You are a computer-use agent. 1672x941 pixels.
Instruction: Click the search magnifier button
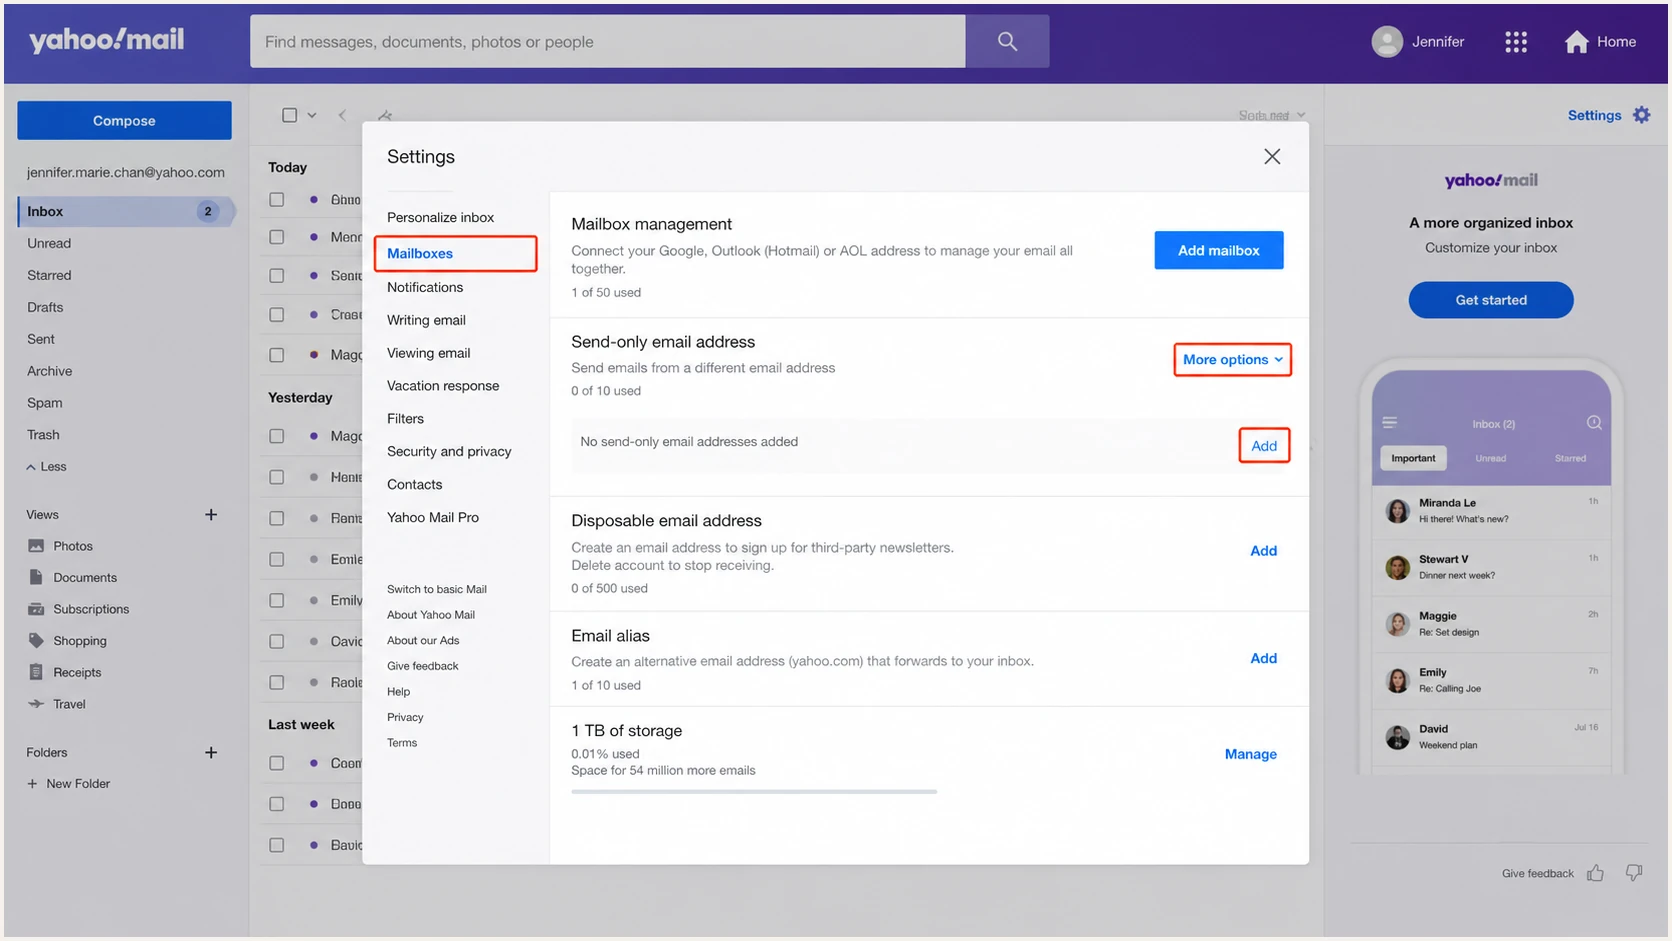[x=1007, y=41]
